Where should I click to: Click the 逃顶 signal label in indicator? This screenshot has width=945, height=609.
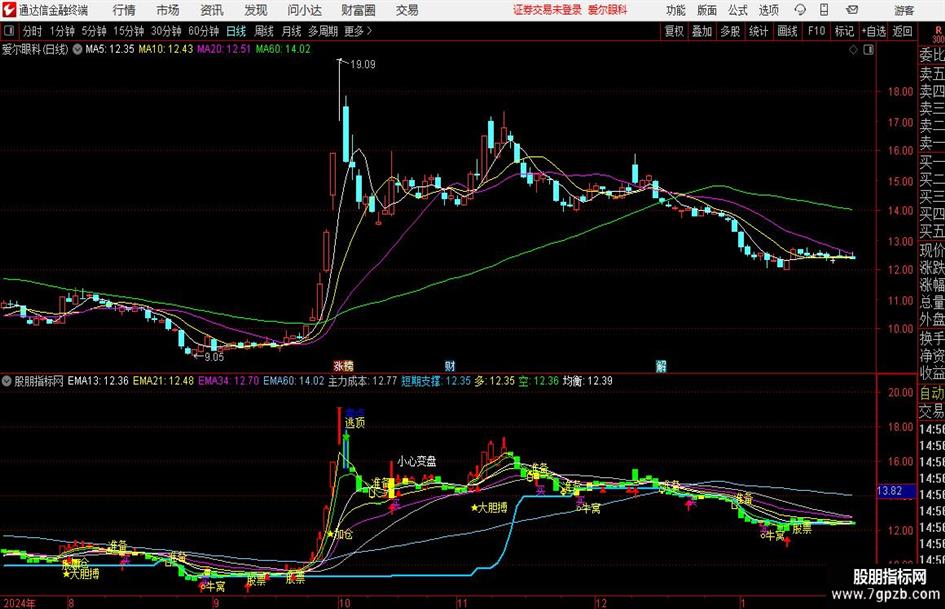tap(355, 423)
